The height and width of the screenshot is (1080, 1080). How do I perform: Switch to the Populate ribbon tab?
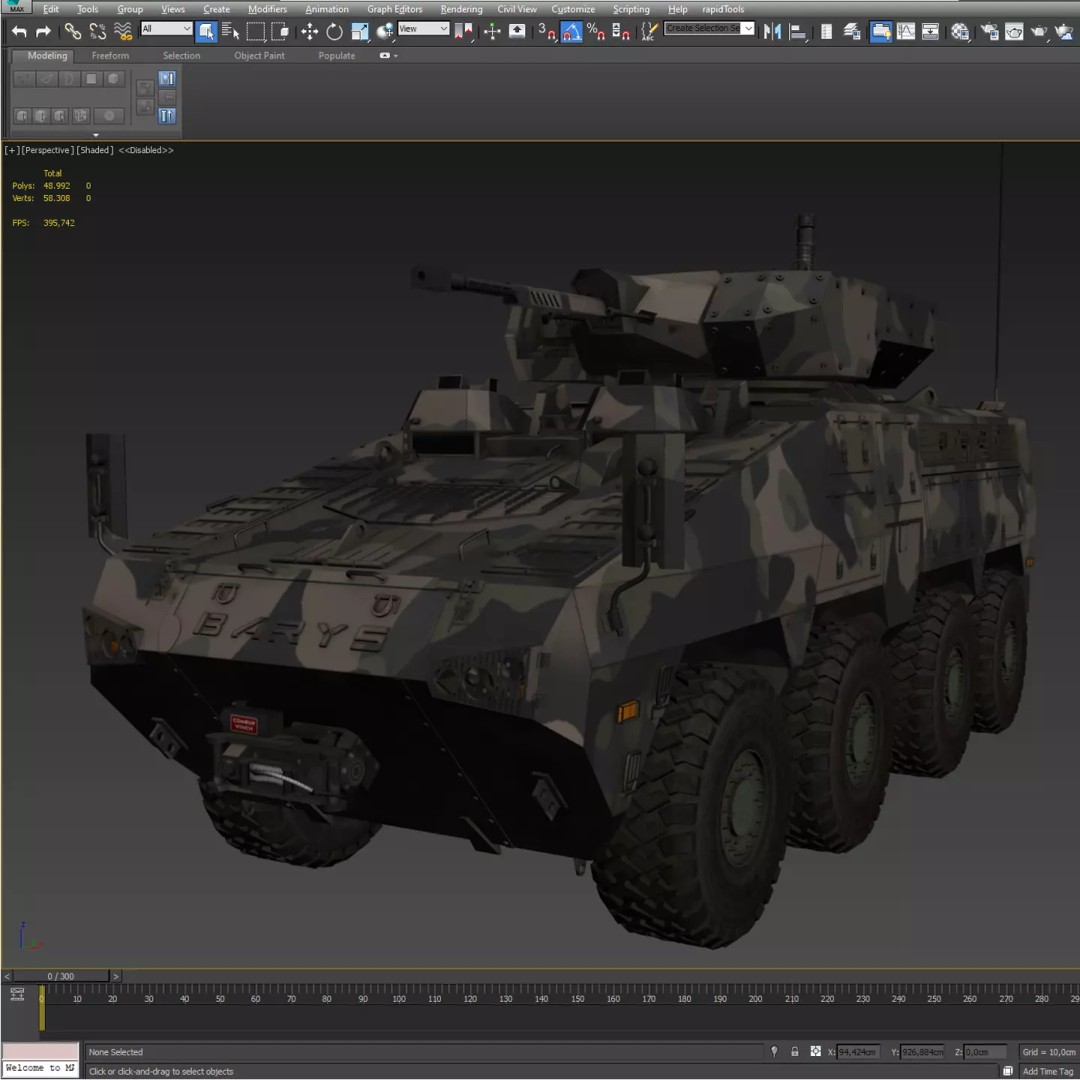coord(337,56)
